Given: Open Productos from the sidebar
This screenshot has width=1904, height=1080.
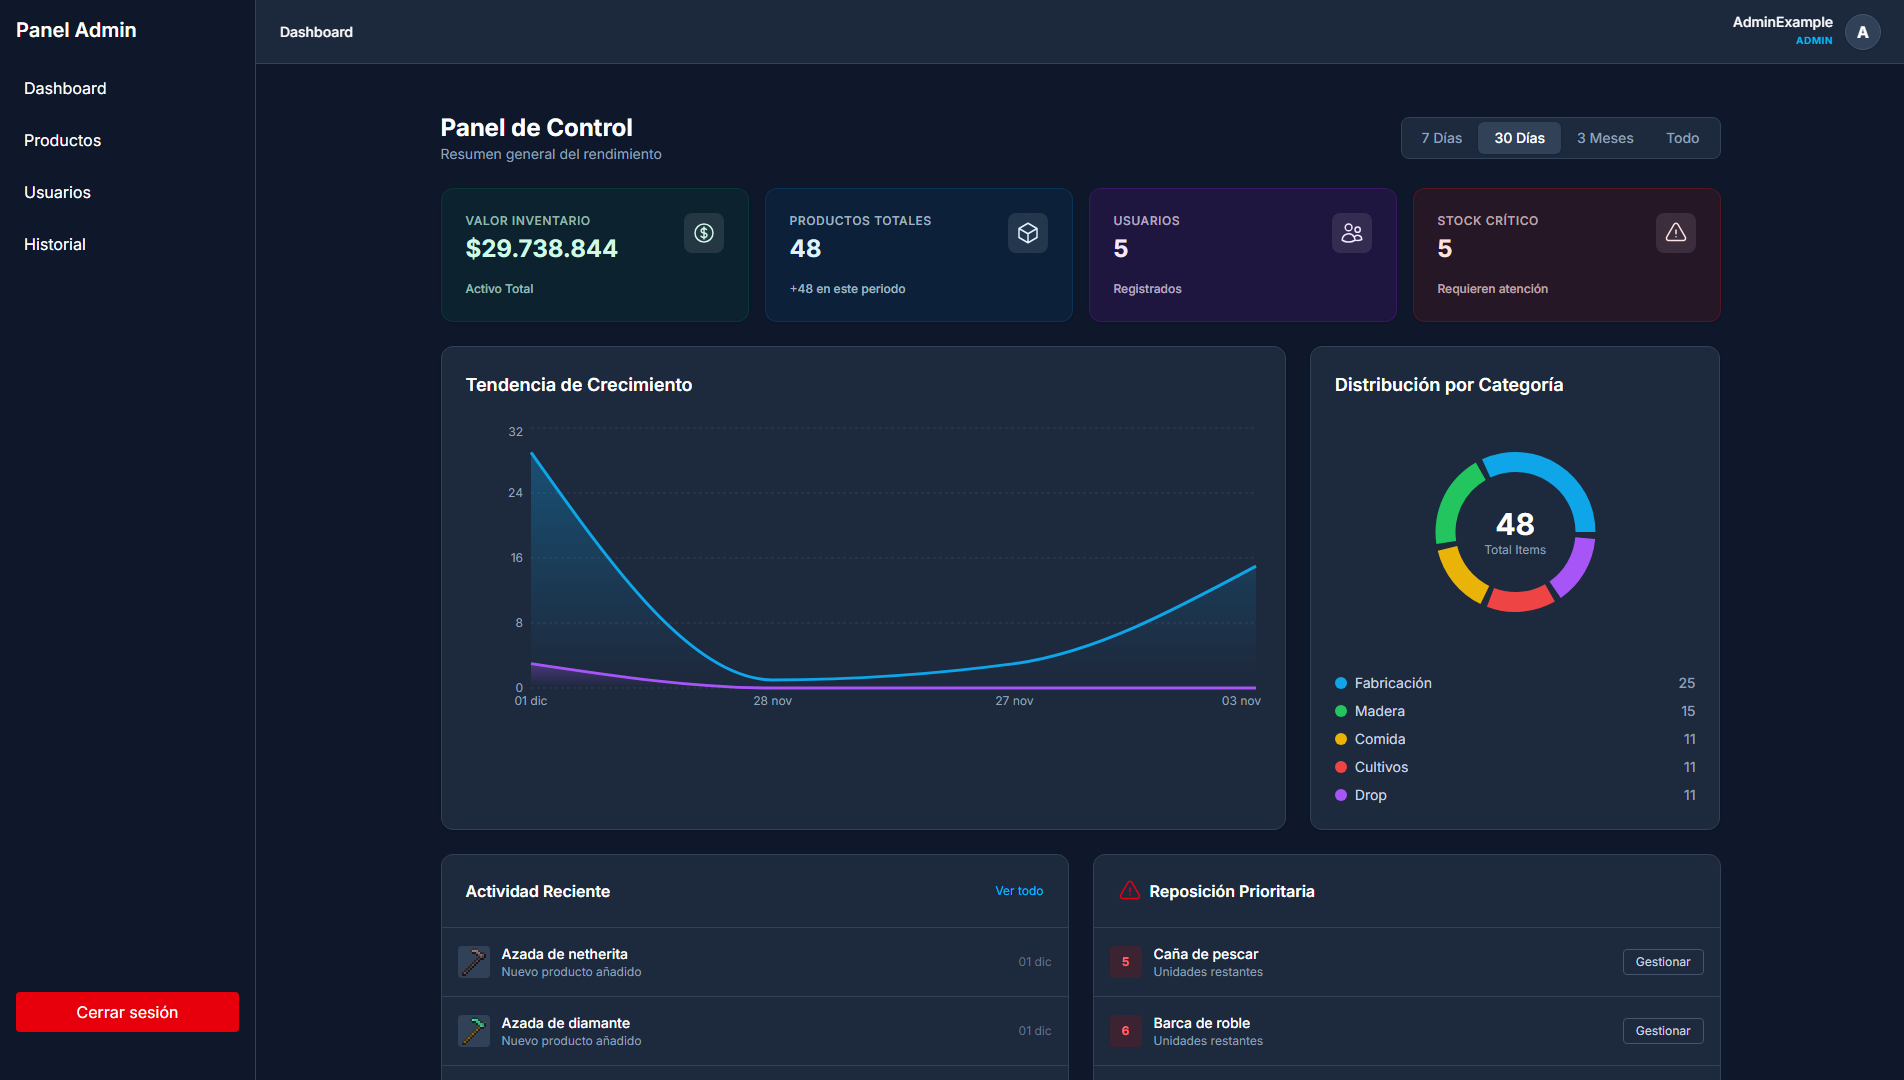Looking at the screenshot, I should pos(62,140).
